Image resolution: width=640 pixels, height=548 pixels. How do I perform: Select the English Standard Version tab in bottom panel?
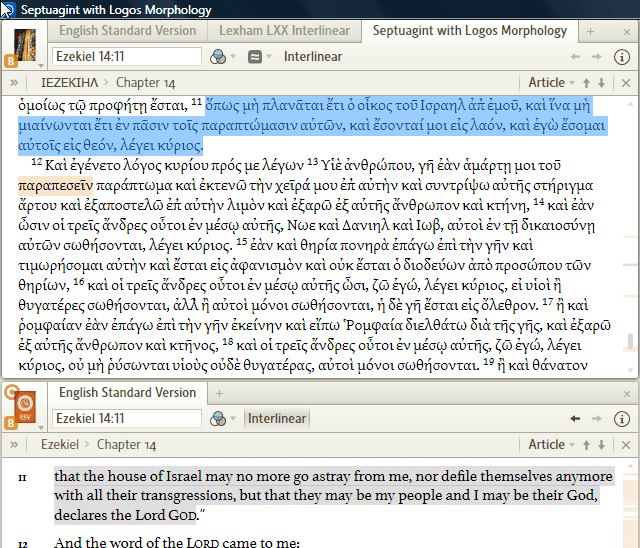127,393
